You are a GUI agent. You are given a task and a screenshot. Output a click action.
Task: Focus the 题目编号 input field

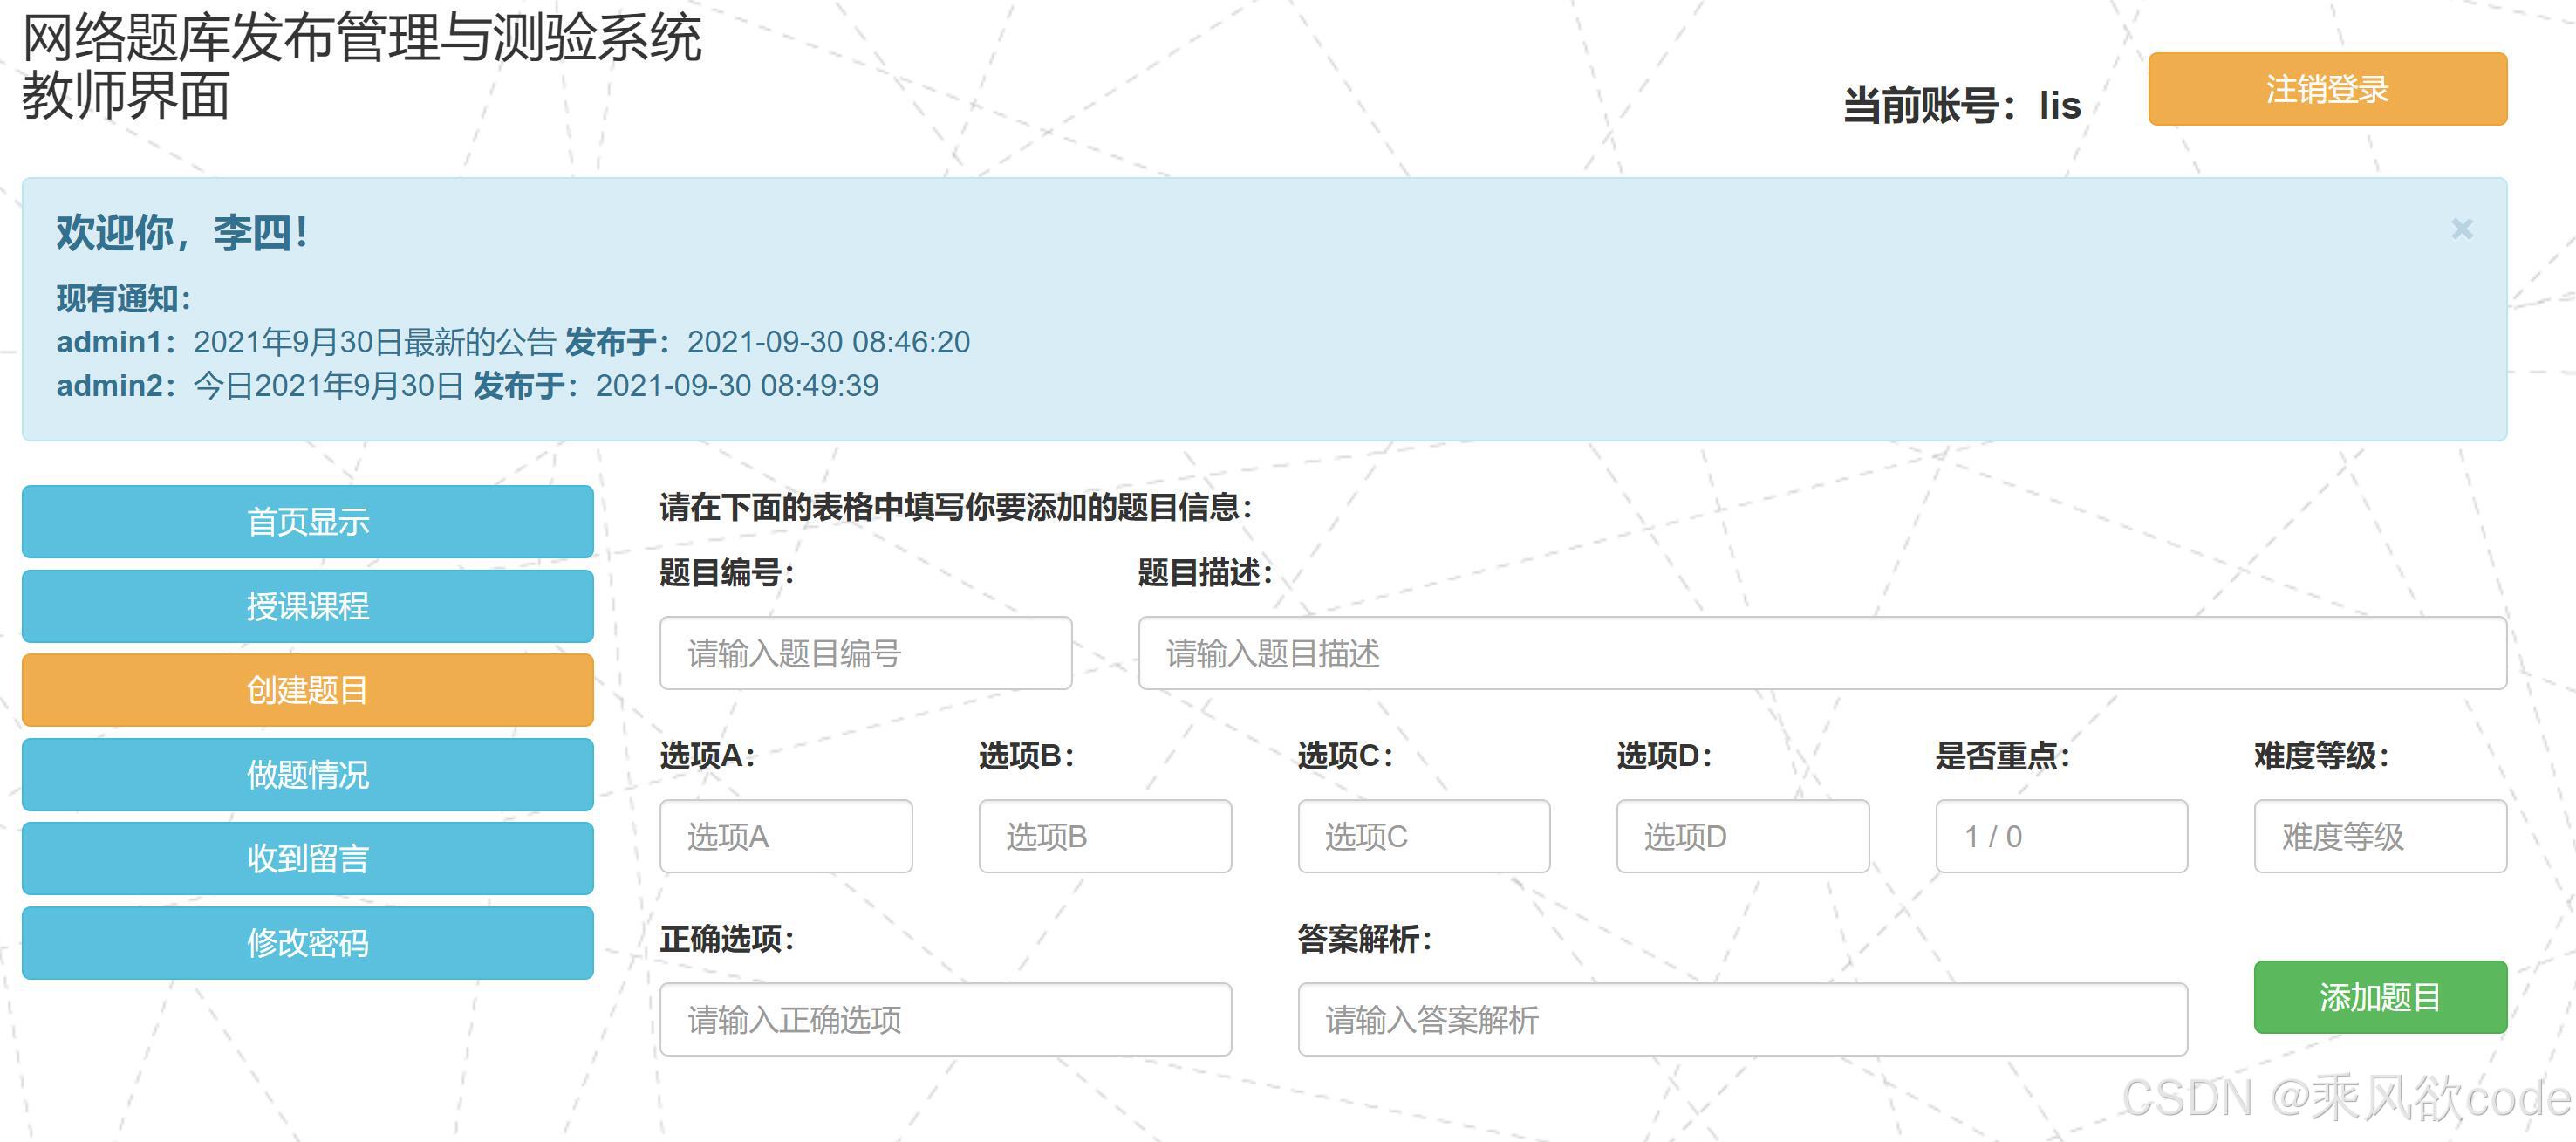[865, 653]
